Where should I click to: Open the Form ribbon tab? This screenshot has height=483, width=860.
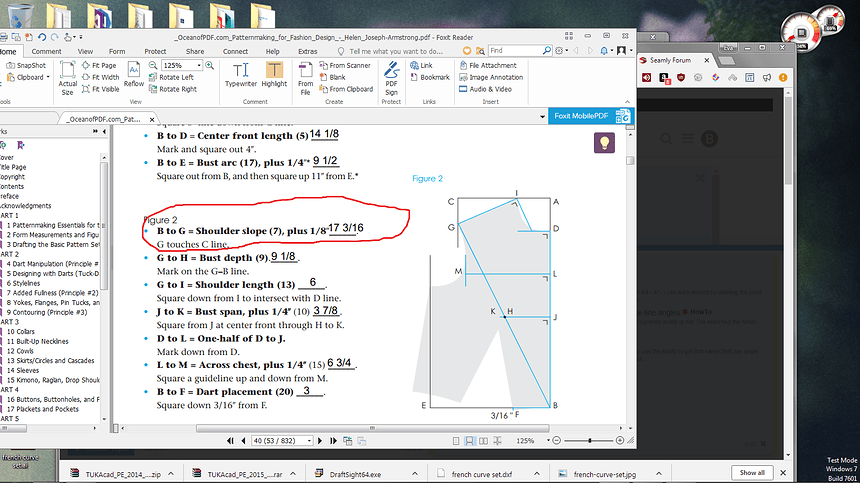tap(117, 52)
